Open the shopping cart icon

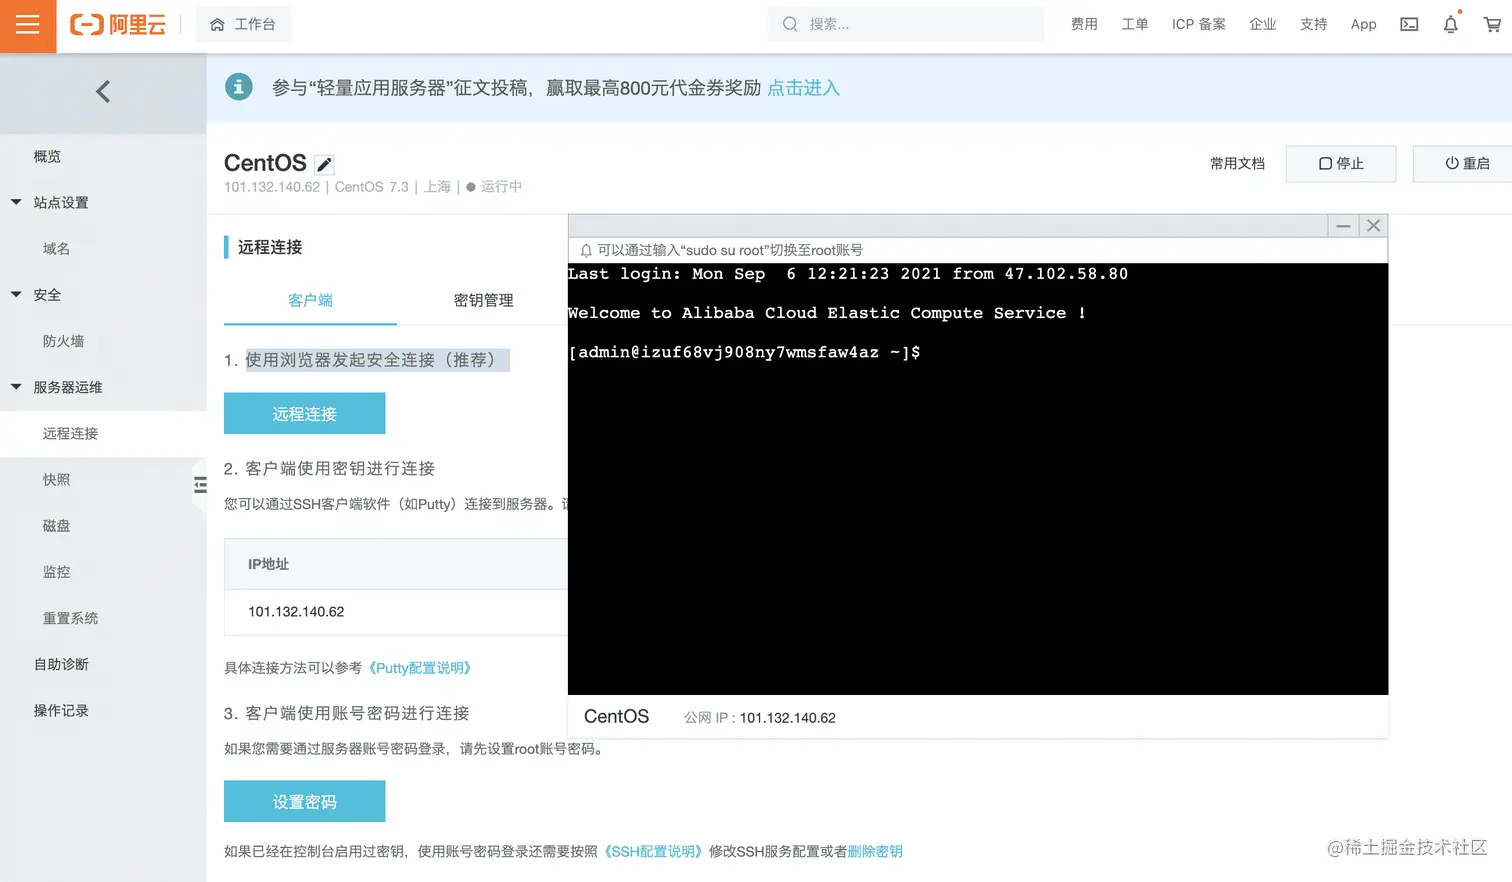click(x=1492, y=24)
